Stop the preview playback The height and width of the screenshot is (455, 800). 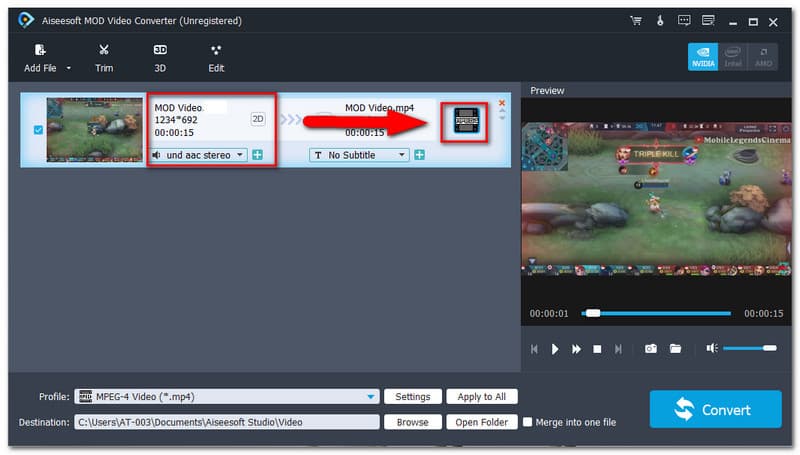(x=597, y=349)
